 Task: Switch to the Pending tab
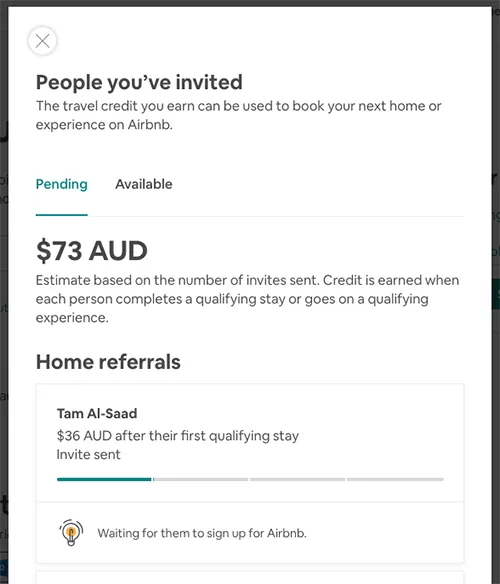pos(61,184)
